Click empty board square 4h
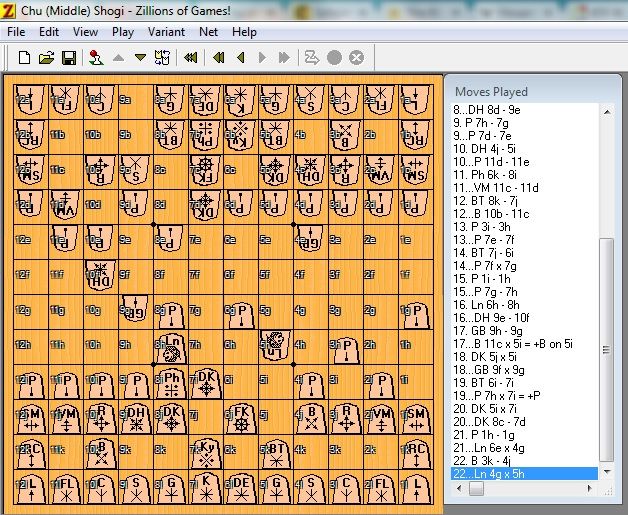The width and height of the screenshot is (628, 515). click(x=311, y=346)
